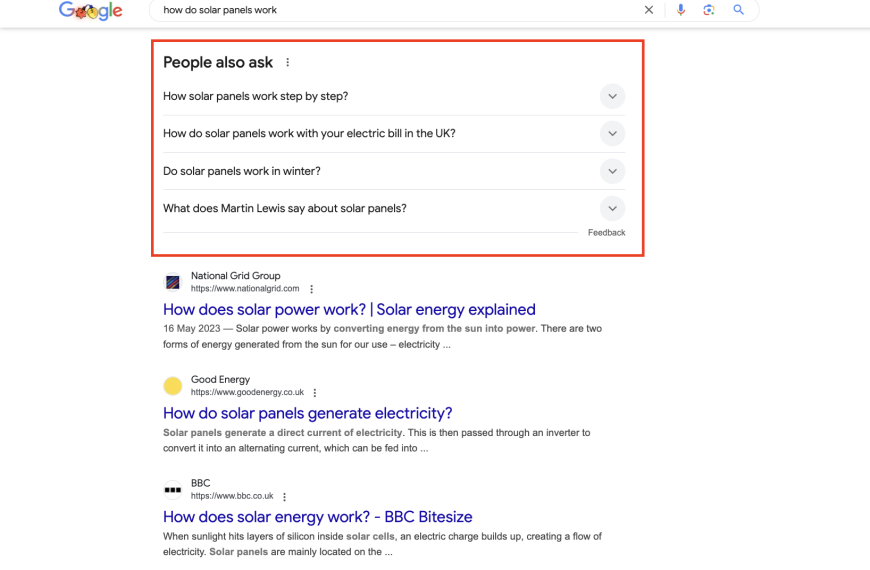Start voice search with microphone icon
The width and height of the screenshot is (870, 570).
[x=681, y=10]
